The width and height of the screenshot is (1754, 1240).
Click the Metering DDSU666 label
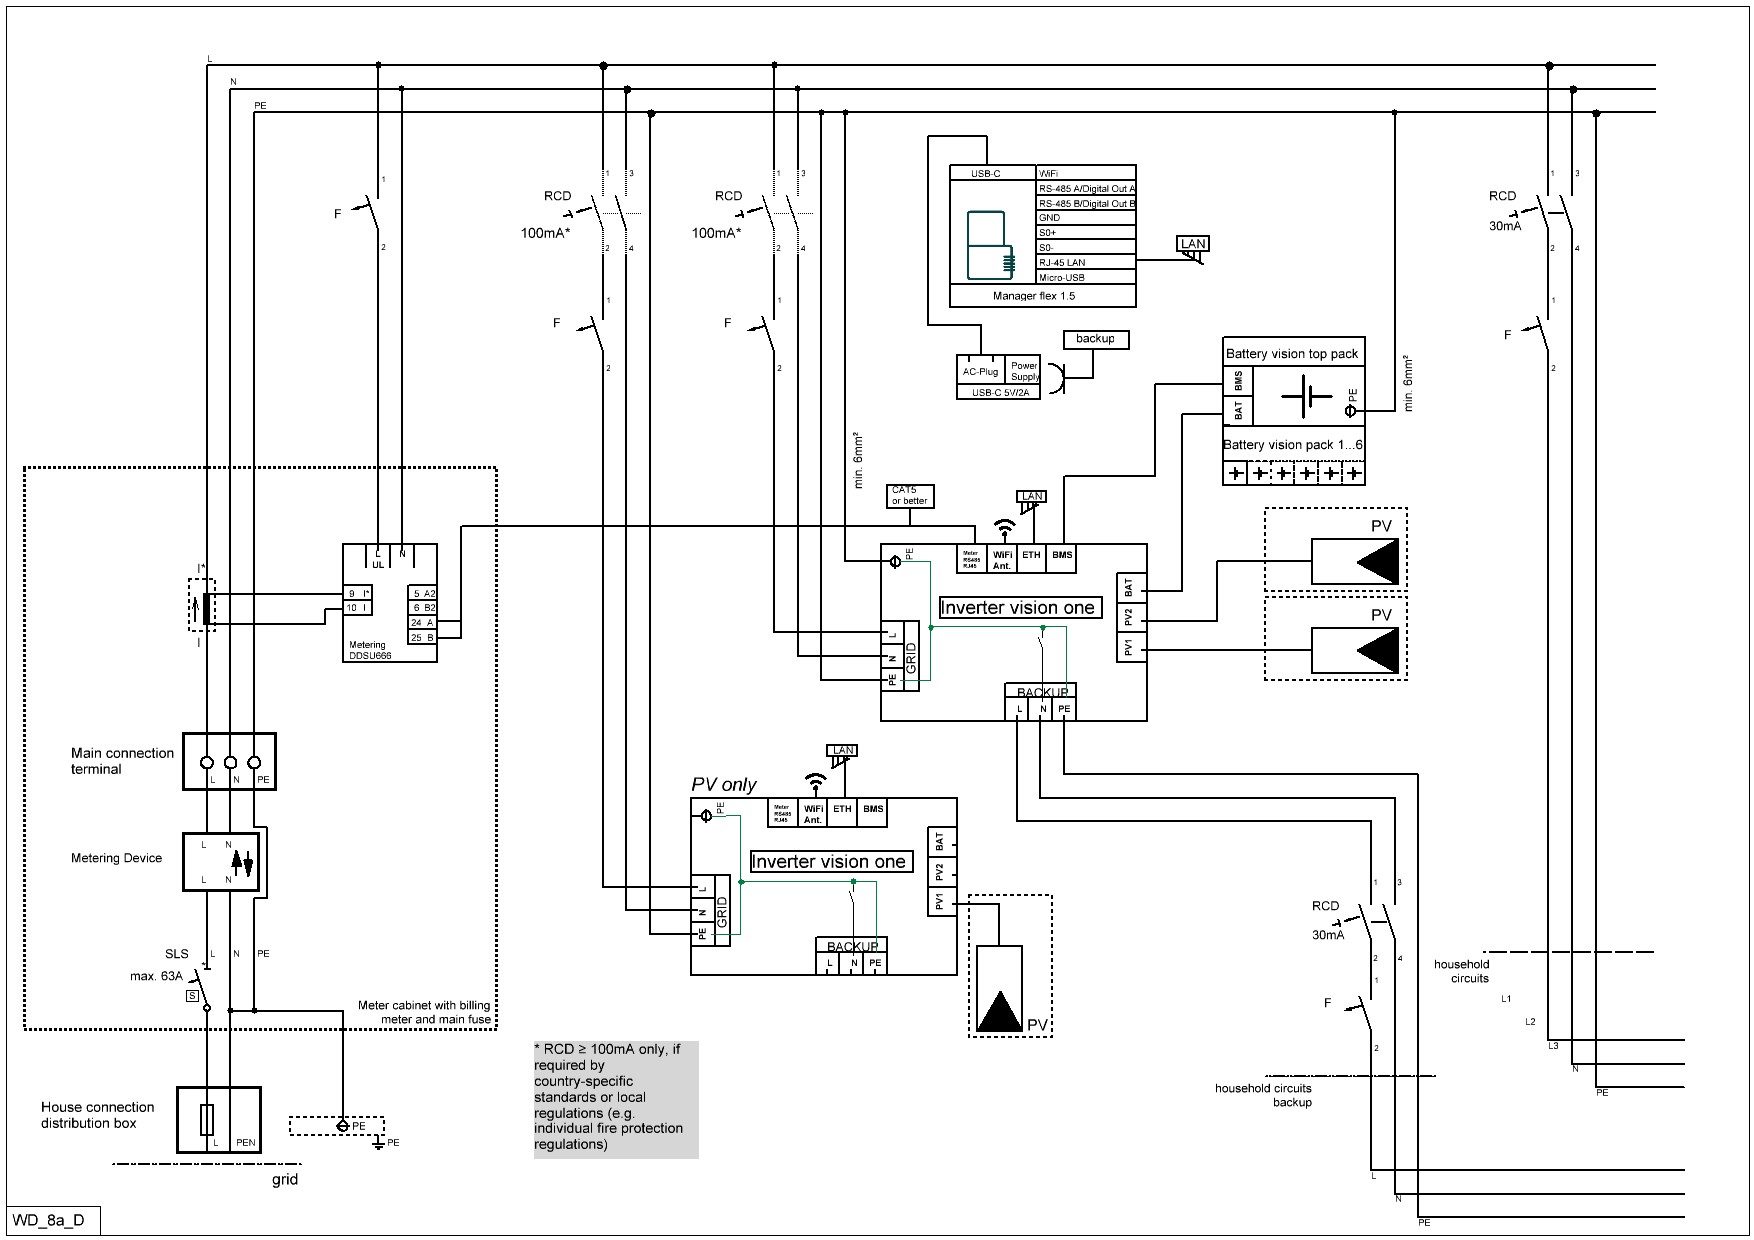tap(368, 650)
